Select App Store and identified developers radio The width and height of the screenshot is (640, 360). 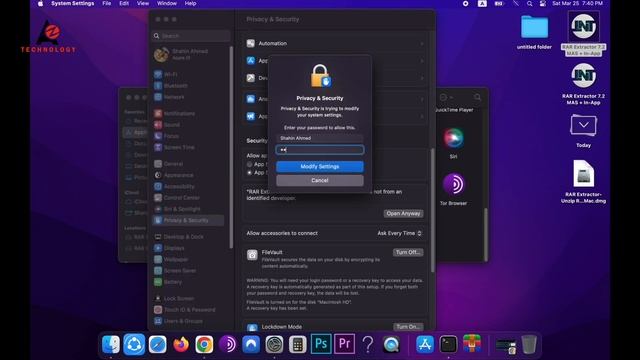[249, 173]
